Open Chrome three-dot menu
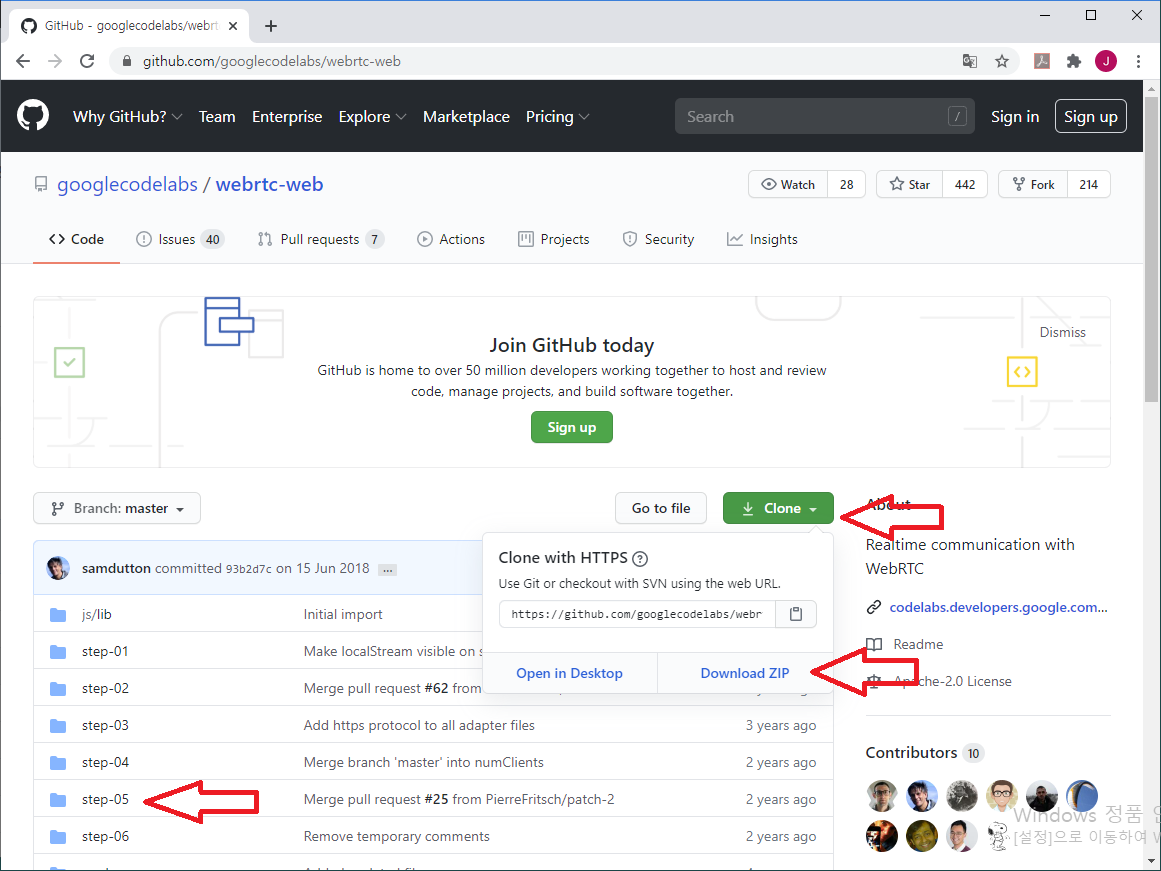 click(x=1138, y=61)
